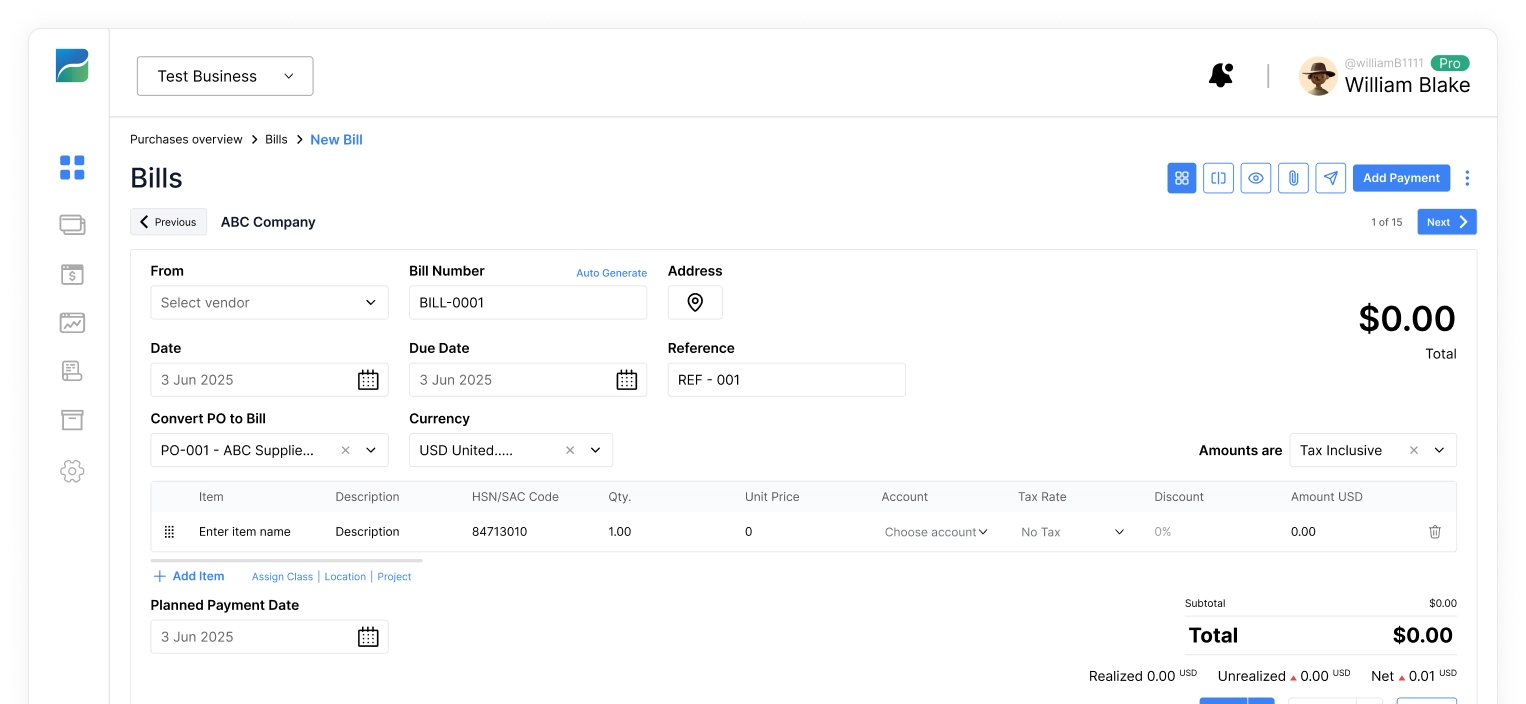Click the notification bell icon

pos(1220,76)
